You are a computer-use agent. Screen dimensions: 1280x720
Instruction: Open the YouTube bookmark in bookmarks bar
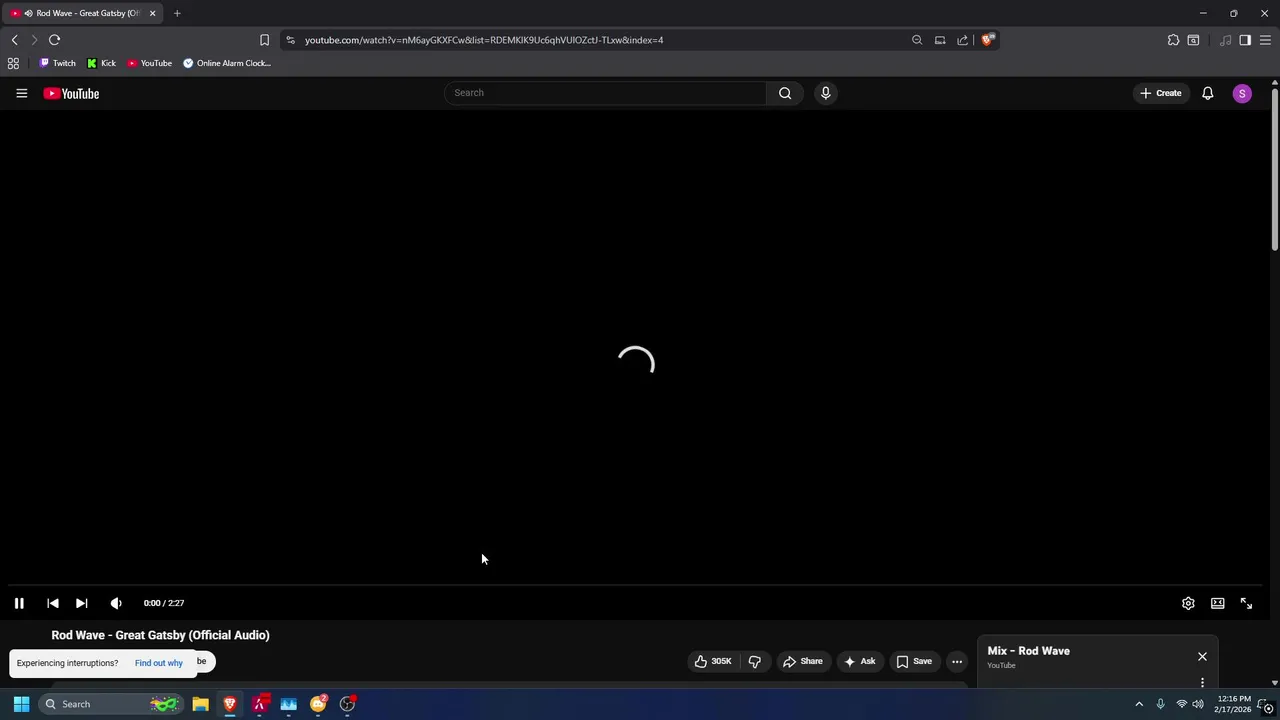149,63
